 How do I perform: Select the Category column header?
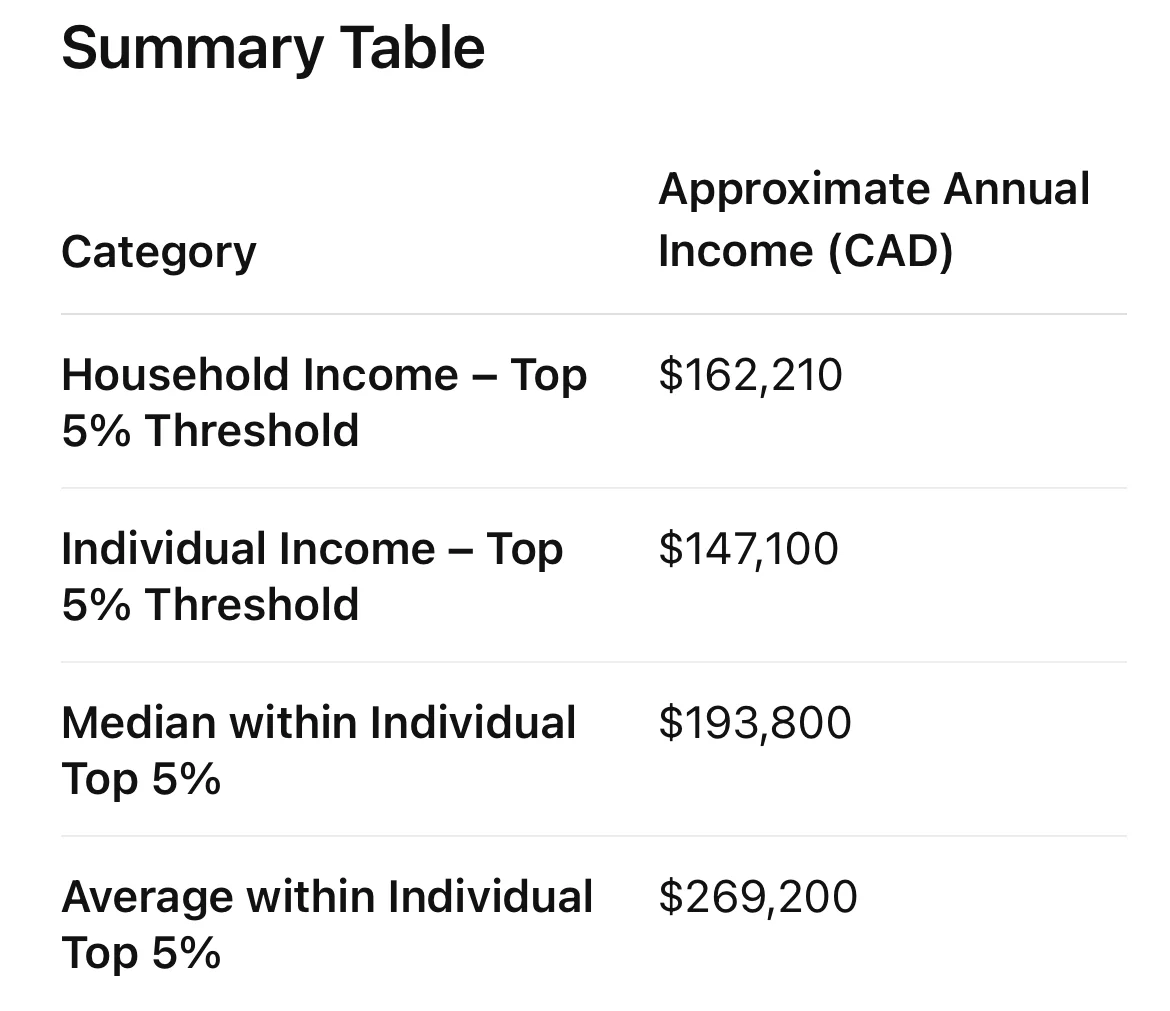(159, 251)
